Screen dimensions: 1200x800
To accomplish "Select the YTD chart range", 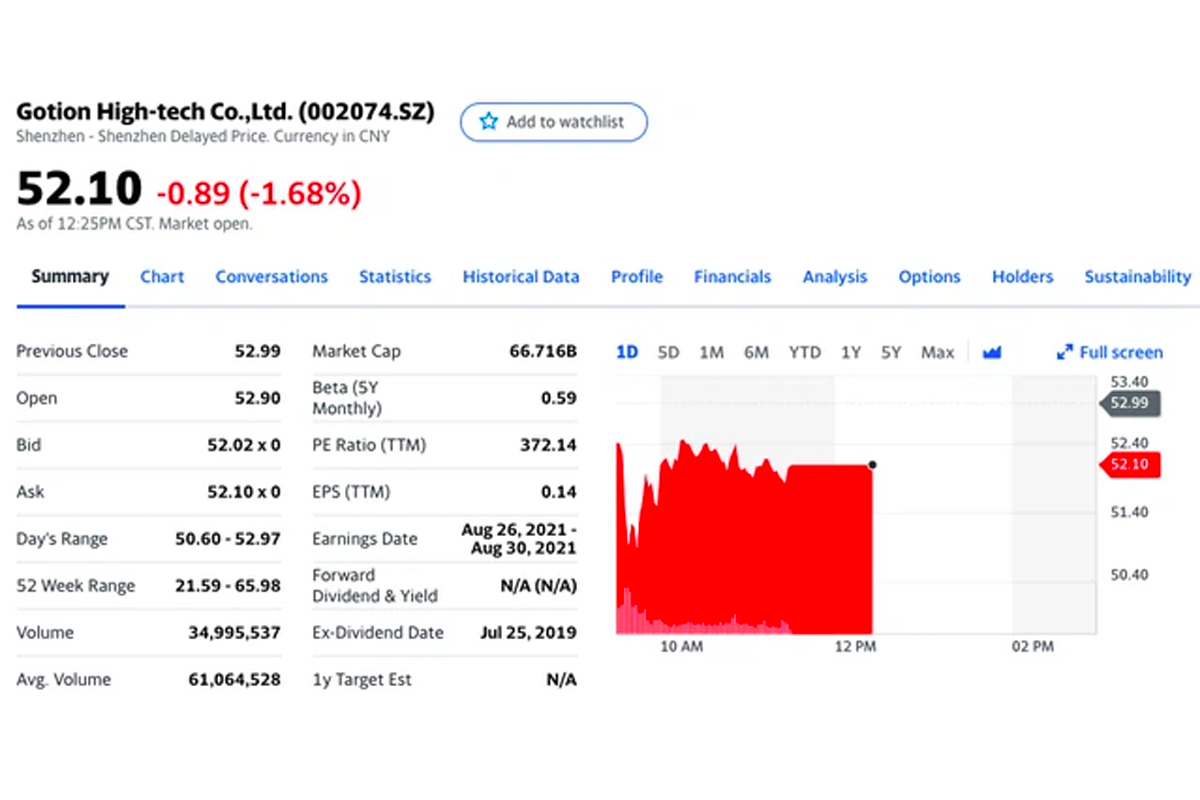I will (x=805, y=352).
